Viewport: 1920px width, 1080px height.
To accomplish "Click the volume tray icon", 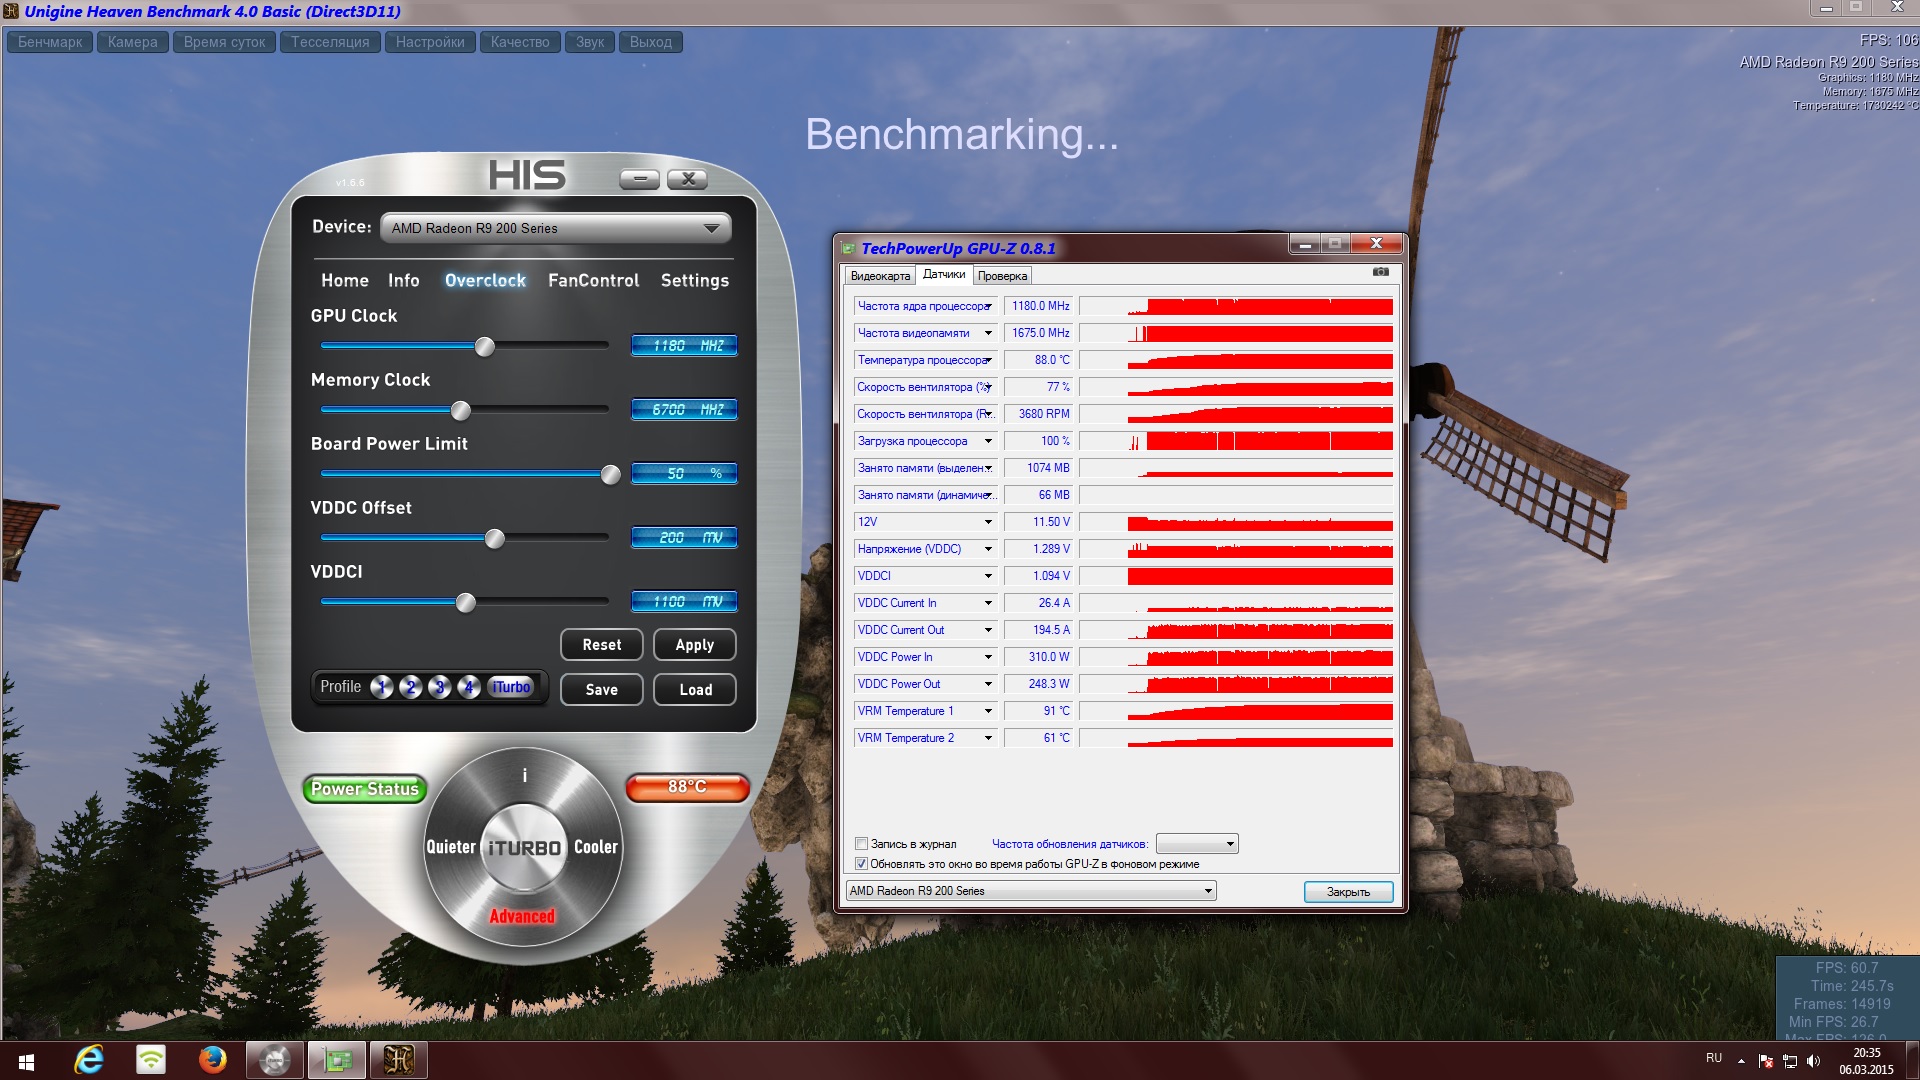I will click(1814, 1061).
